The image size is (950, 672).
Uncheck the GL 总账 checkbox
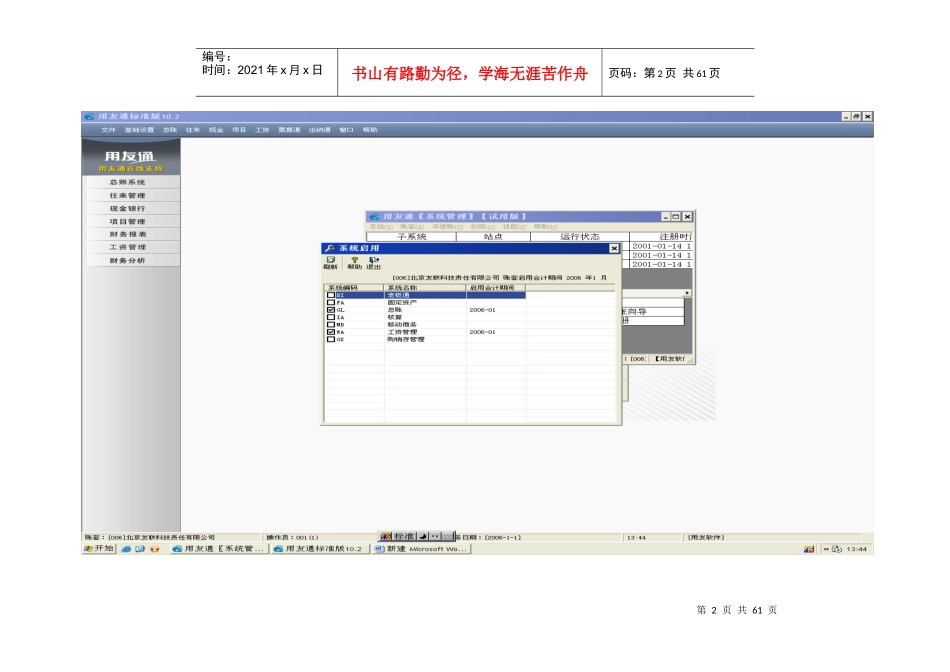(331, 310)
